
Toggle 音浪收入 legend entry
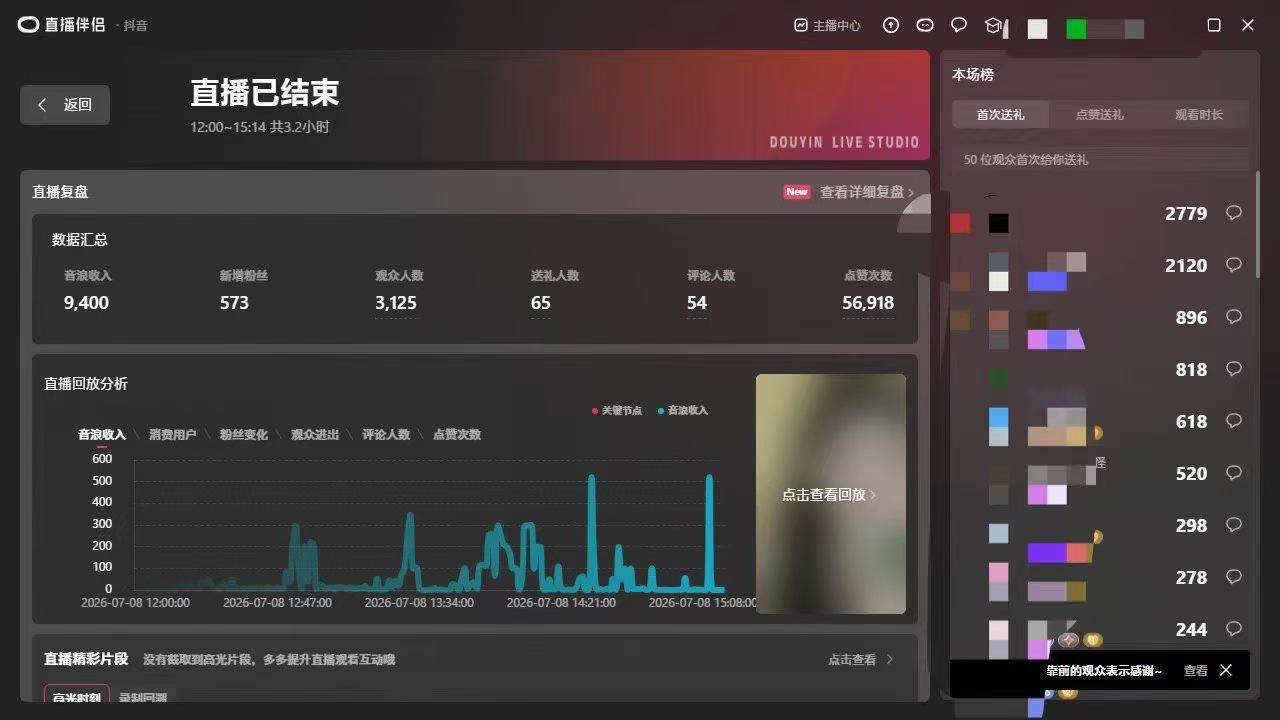(x=683, y=411)
